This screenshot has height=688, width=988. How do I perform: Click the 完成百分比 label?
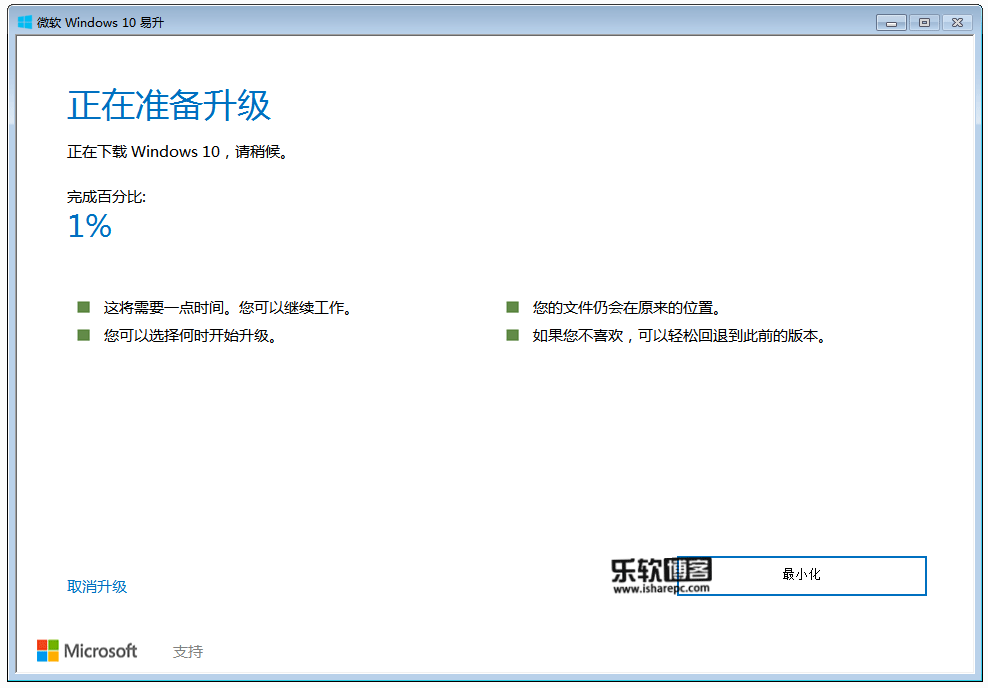(x=106, y=197)
